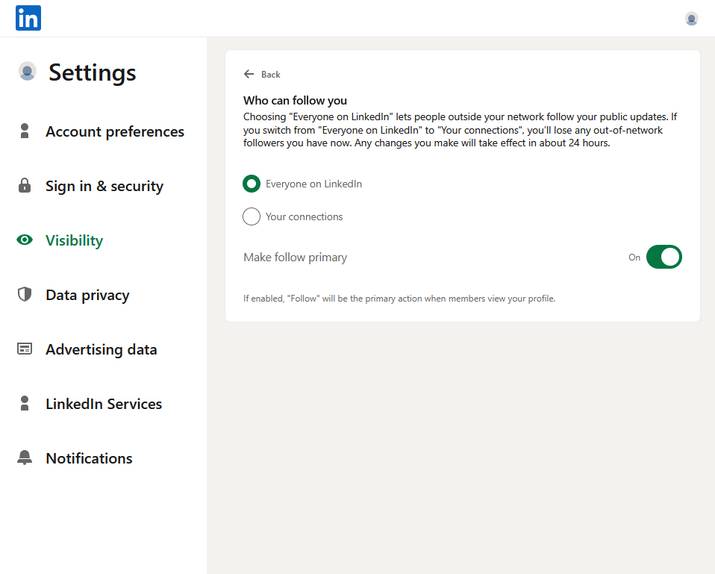Click the profile picture beside Settings heading
Viewport: 715px width, 574px height.
(27, 72)
